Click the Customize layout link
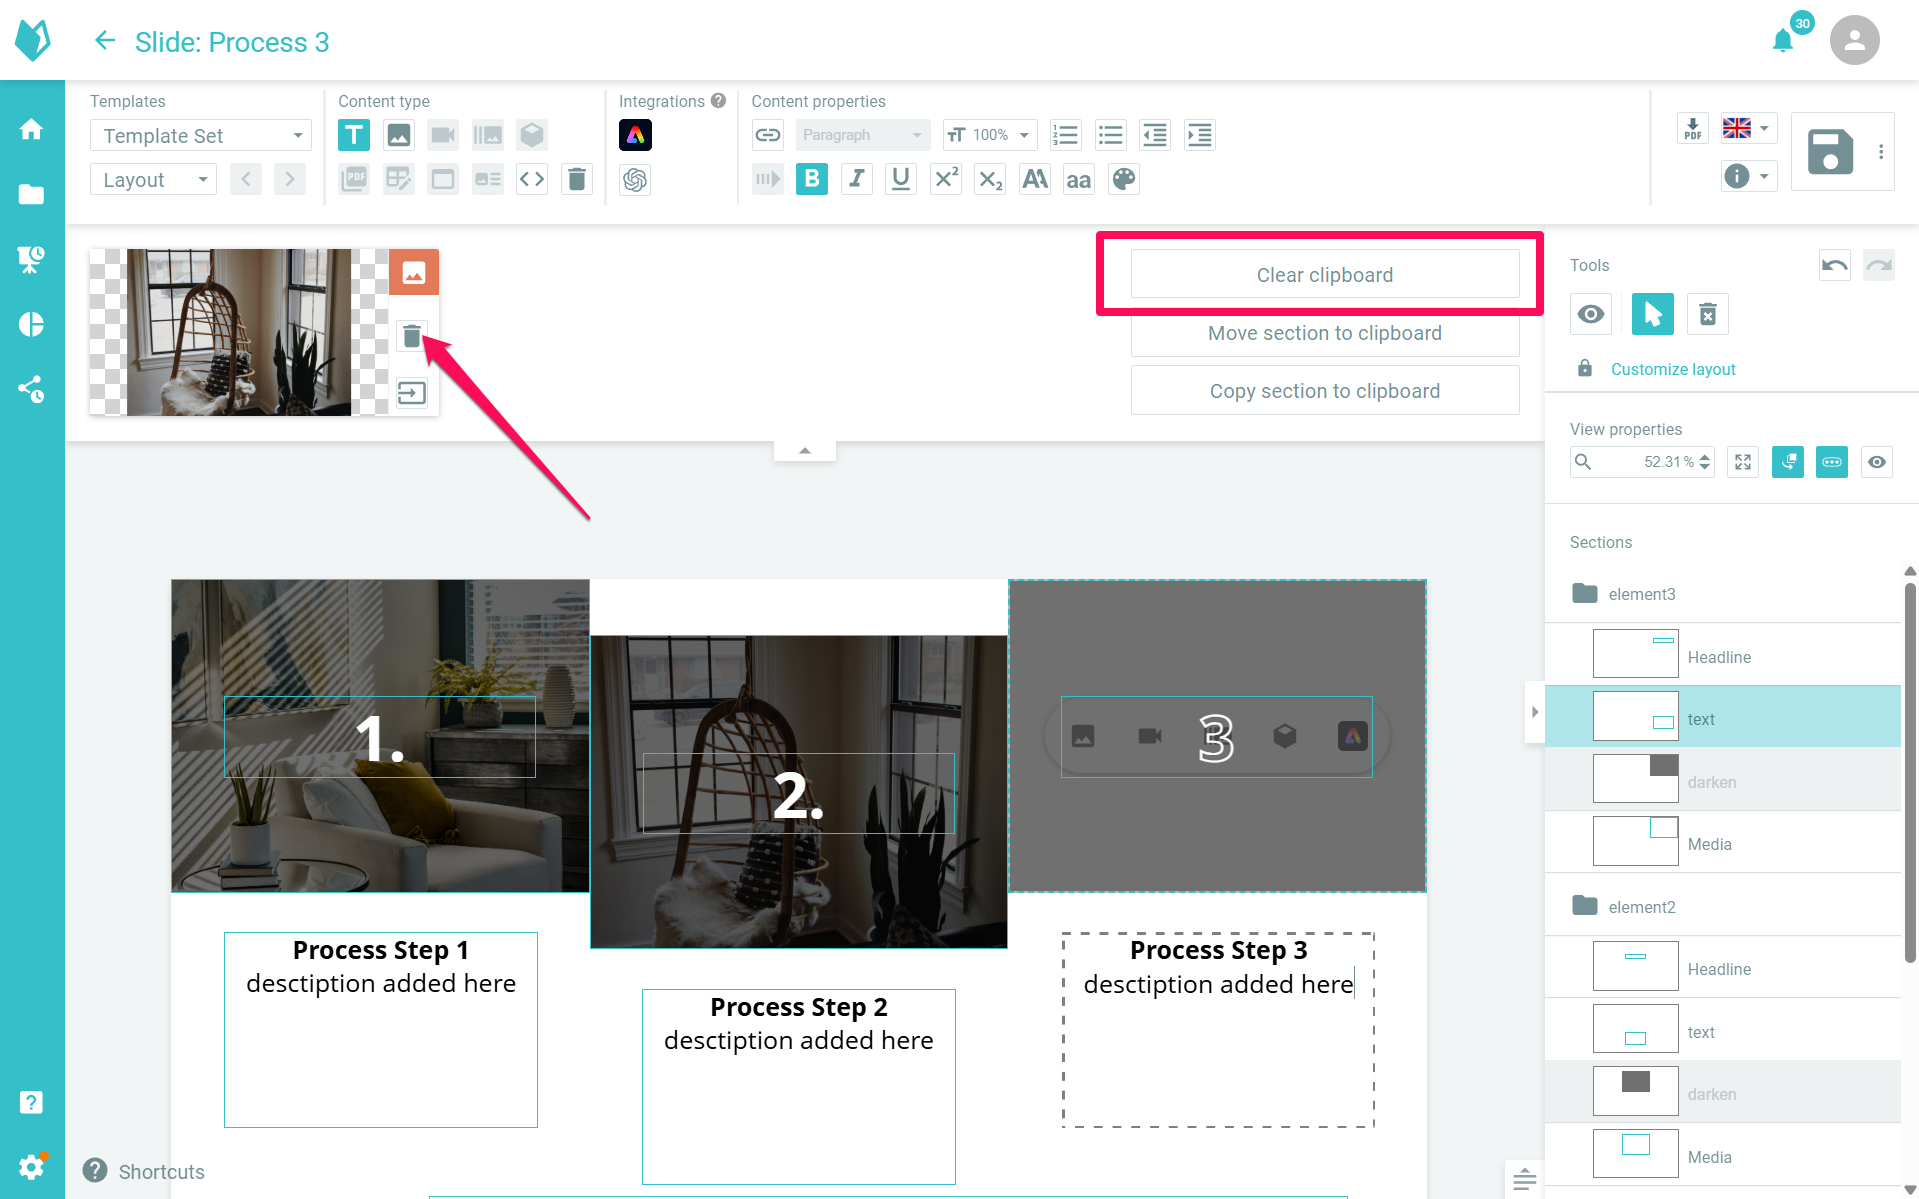This screenshot has width=1919, height=1199. pyautogui.click(x=1673, y=369)
